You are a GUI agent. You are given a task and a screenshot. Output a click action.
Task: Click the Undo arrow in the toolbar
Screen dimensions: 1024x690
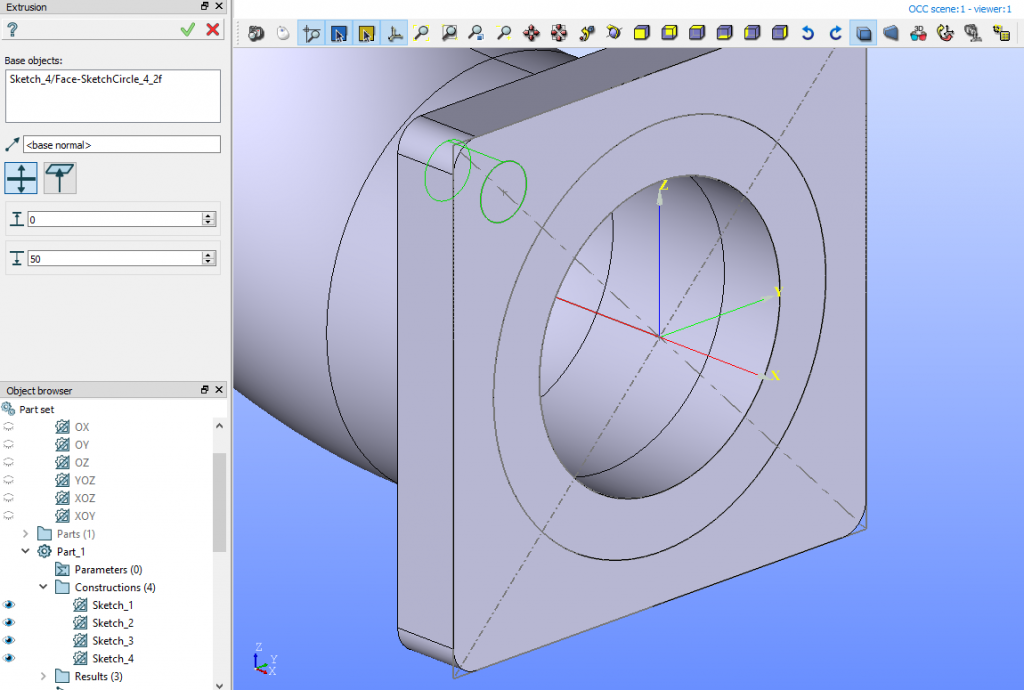(807, 32)
